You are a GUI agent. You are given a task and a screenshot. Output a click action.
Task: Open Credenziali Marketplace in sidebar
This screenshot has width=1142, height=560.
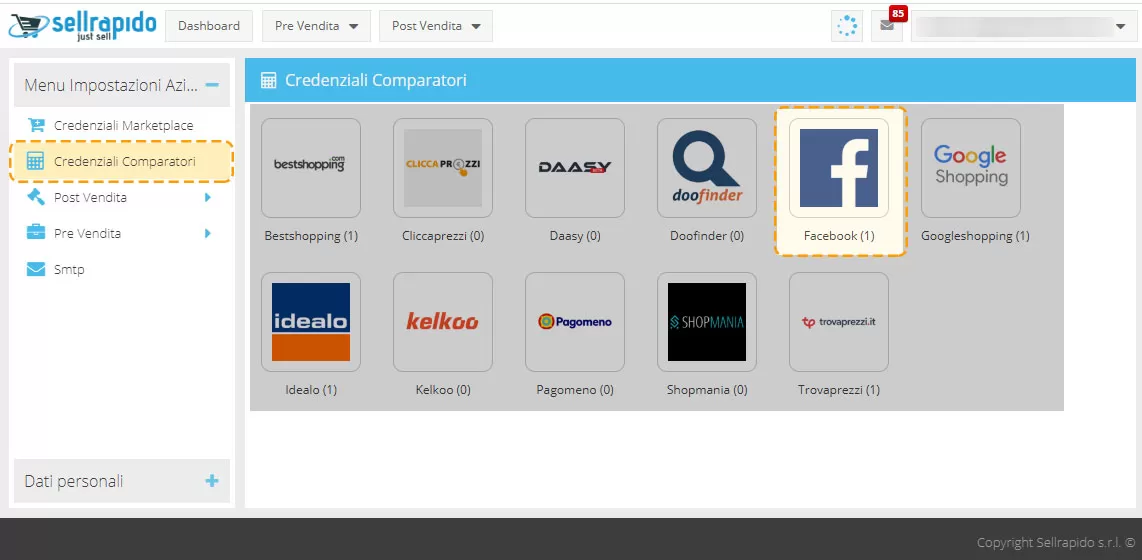coord(123,126)
